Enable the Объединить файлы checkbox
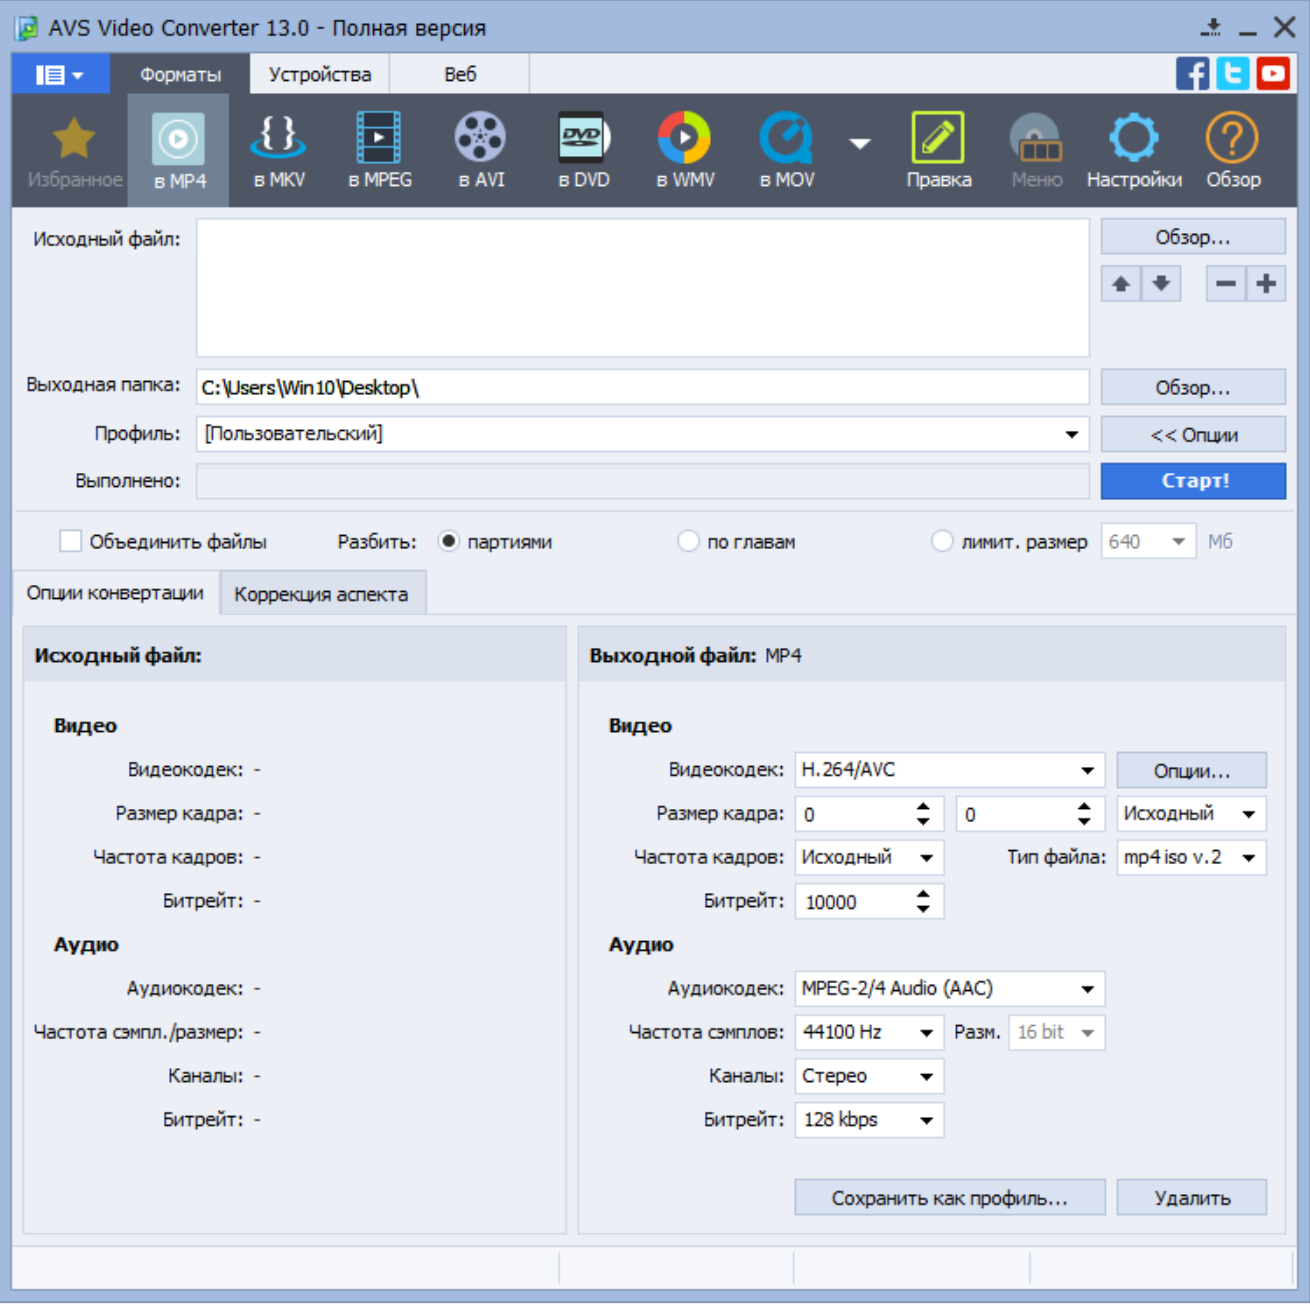The image size is (1310, 1304). pos(70,541)
